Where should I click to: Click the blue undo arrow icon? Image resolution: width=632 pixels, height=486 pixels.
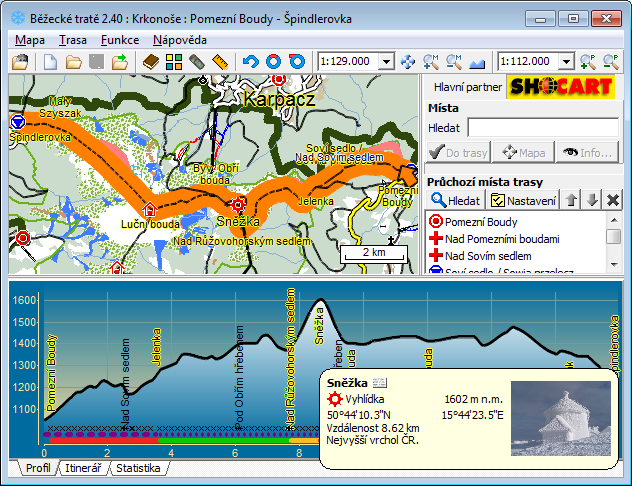pyautogui.click(x=250, y=62)
